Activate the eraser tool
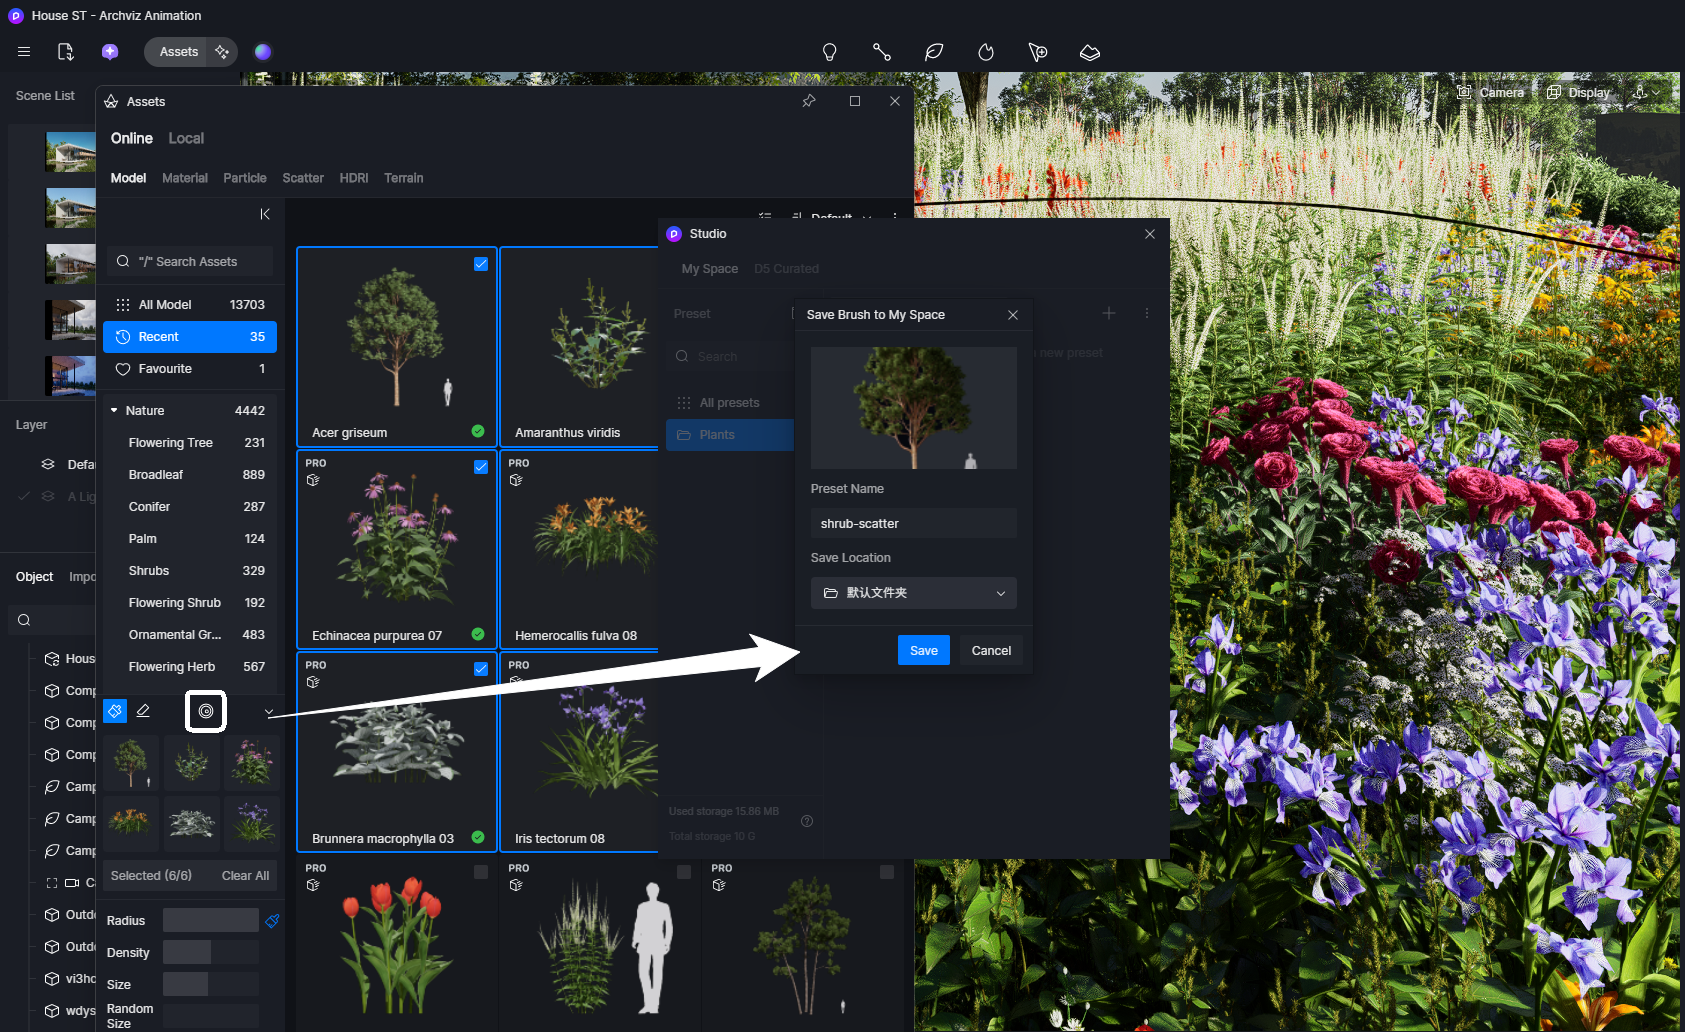The width and height of the screenshot is (1685, 1032). (x=143, y=711)
